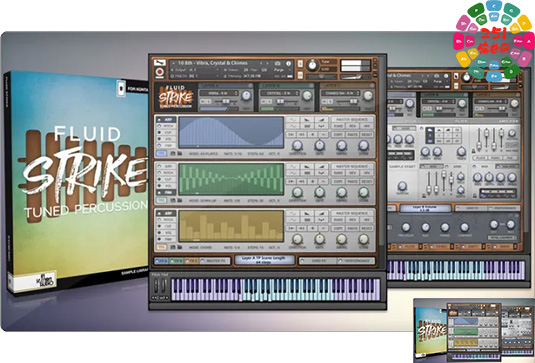535x363 pixels.
Task: Change MODE: CHORD in yellow sequencer
Action: [200, 247]
